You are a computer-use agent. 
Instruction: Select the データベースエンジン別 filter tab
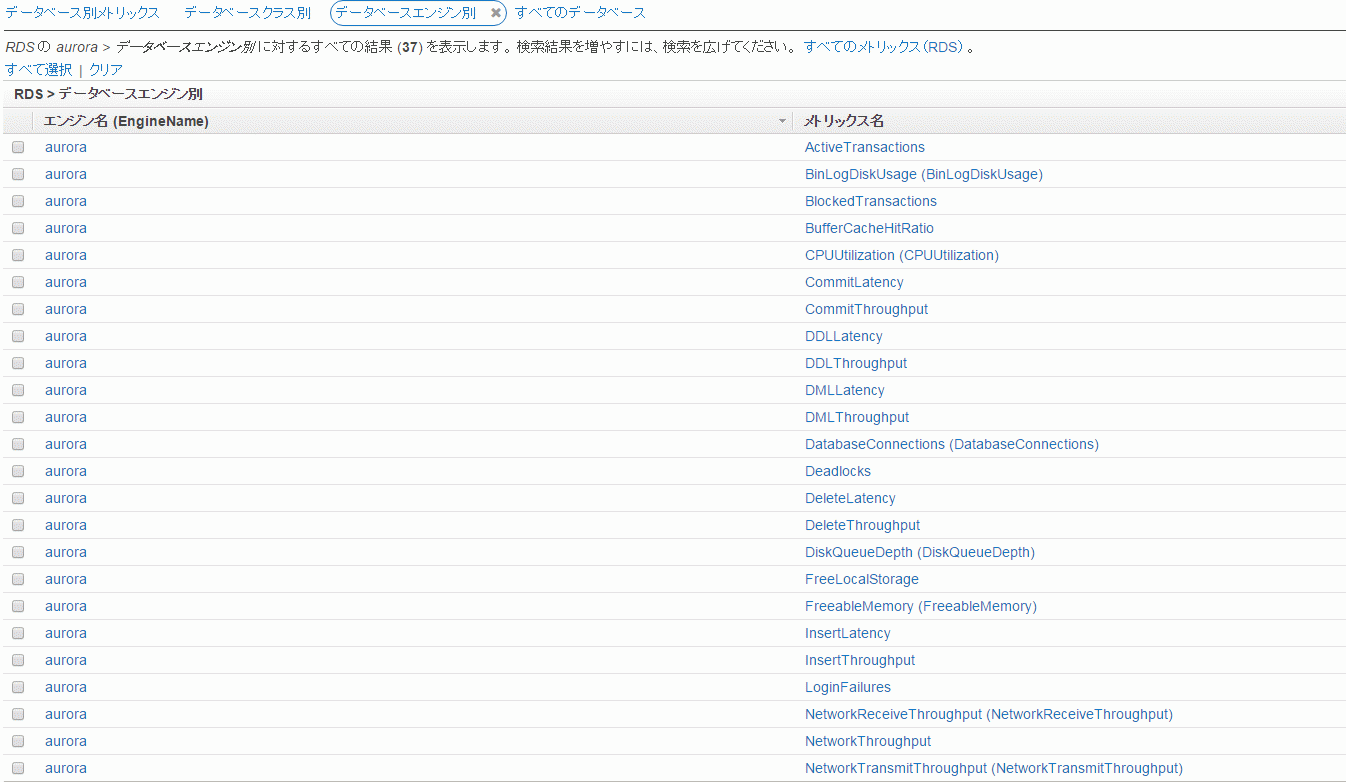point(406,13)
